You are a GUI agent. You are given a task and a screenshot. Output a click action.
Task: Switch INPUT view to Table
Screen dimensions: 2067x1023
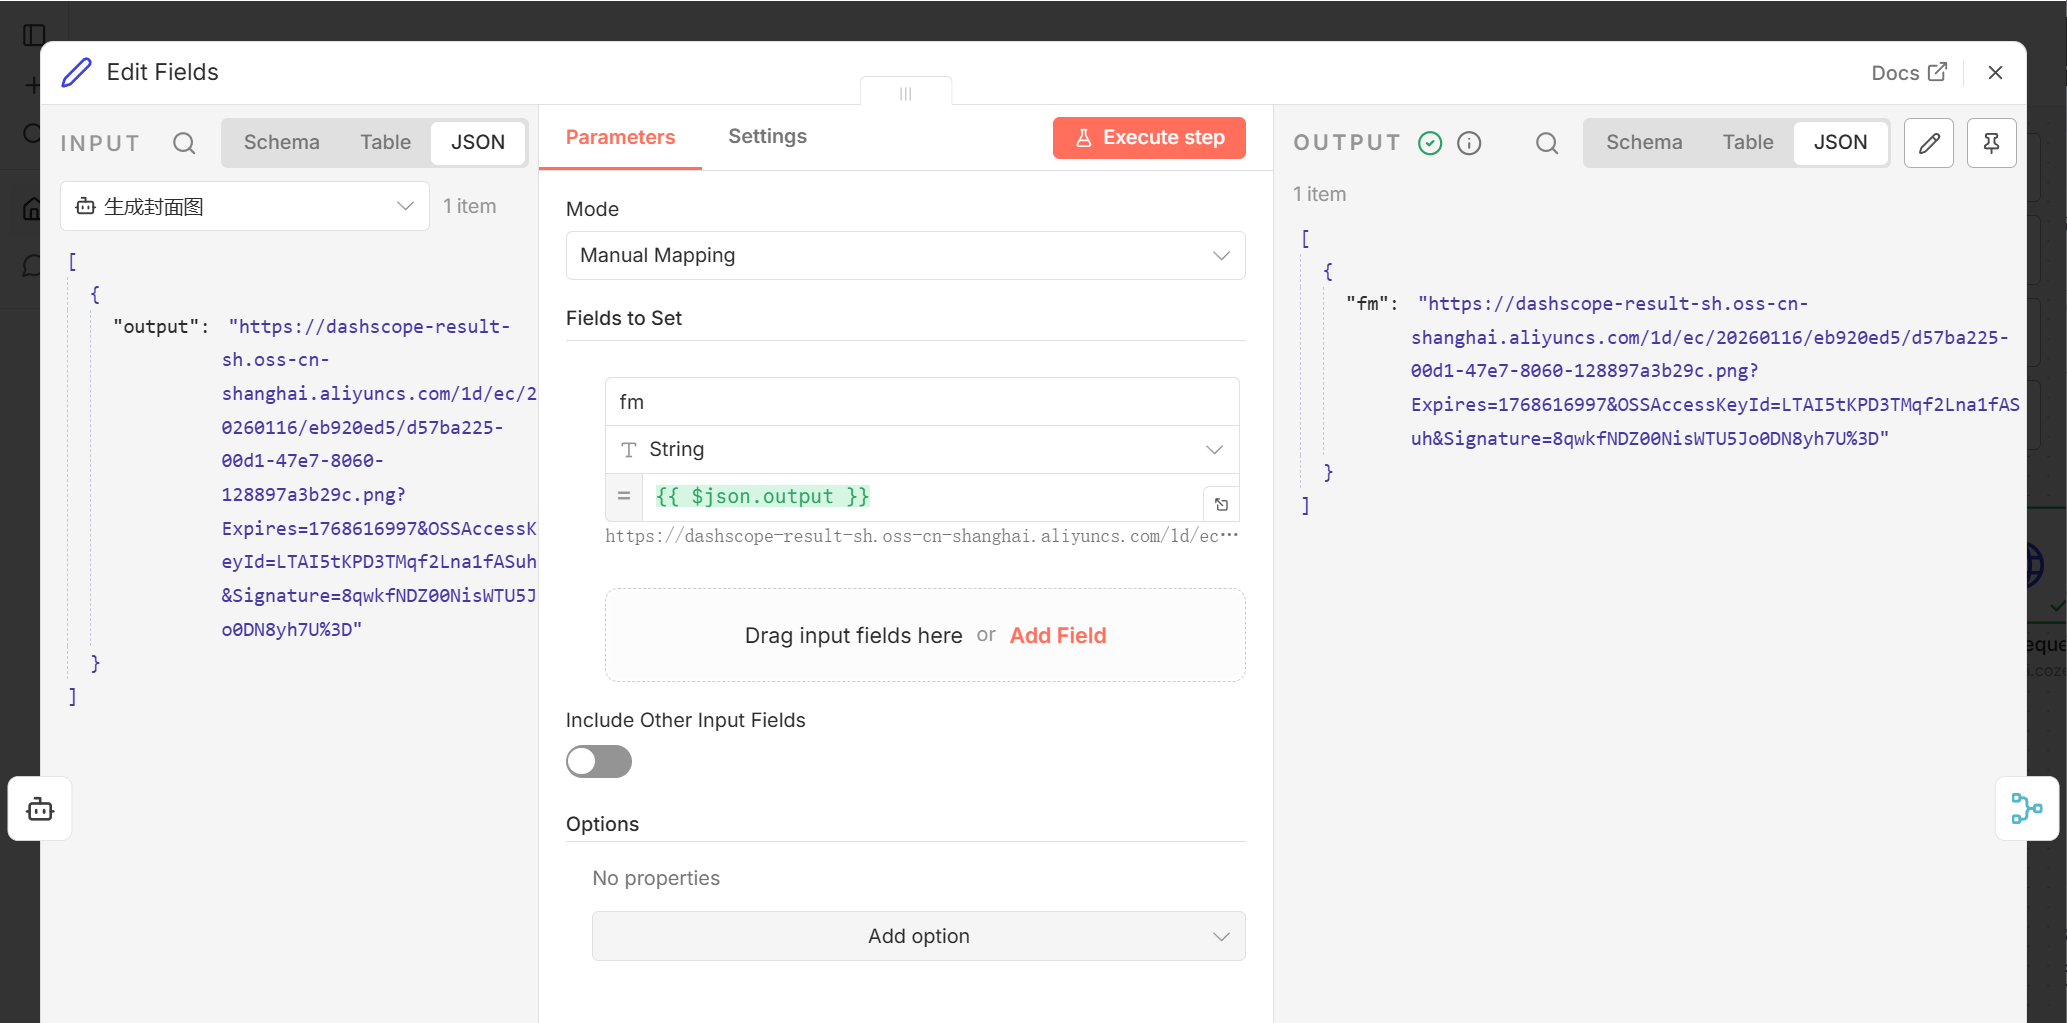pyautogui.click(x=385, y=142)
